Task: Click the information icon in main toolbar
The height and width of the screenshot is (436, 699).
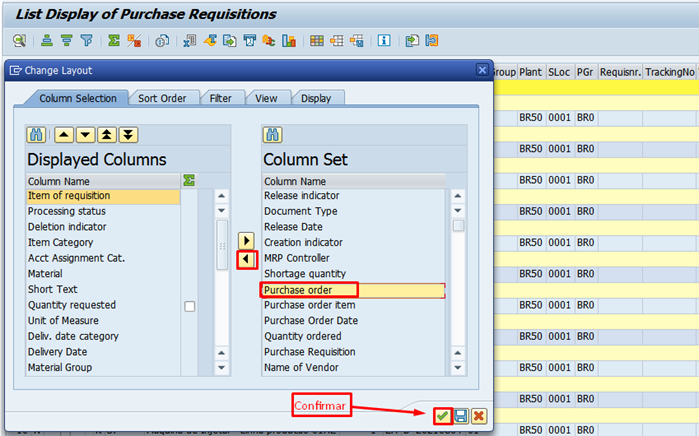Action: coord(384,41)
